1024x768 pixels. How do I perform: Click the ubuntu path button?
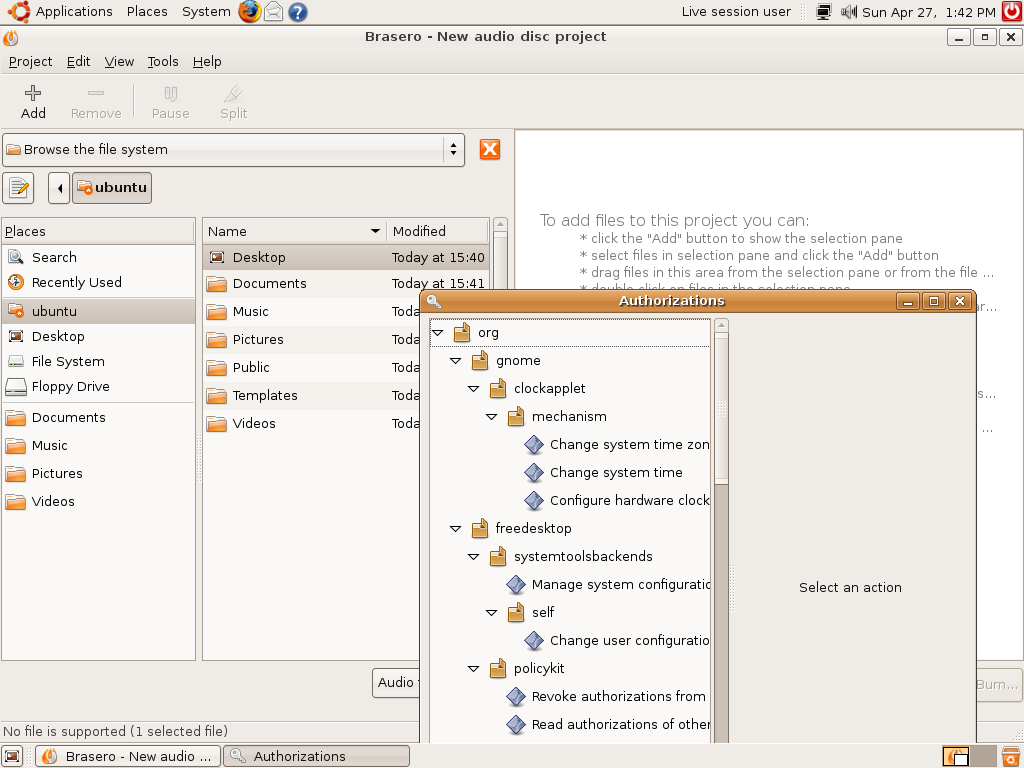click(x=112, y=187)
